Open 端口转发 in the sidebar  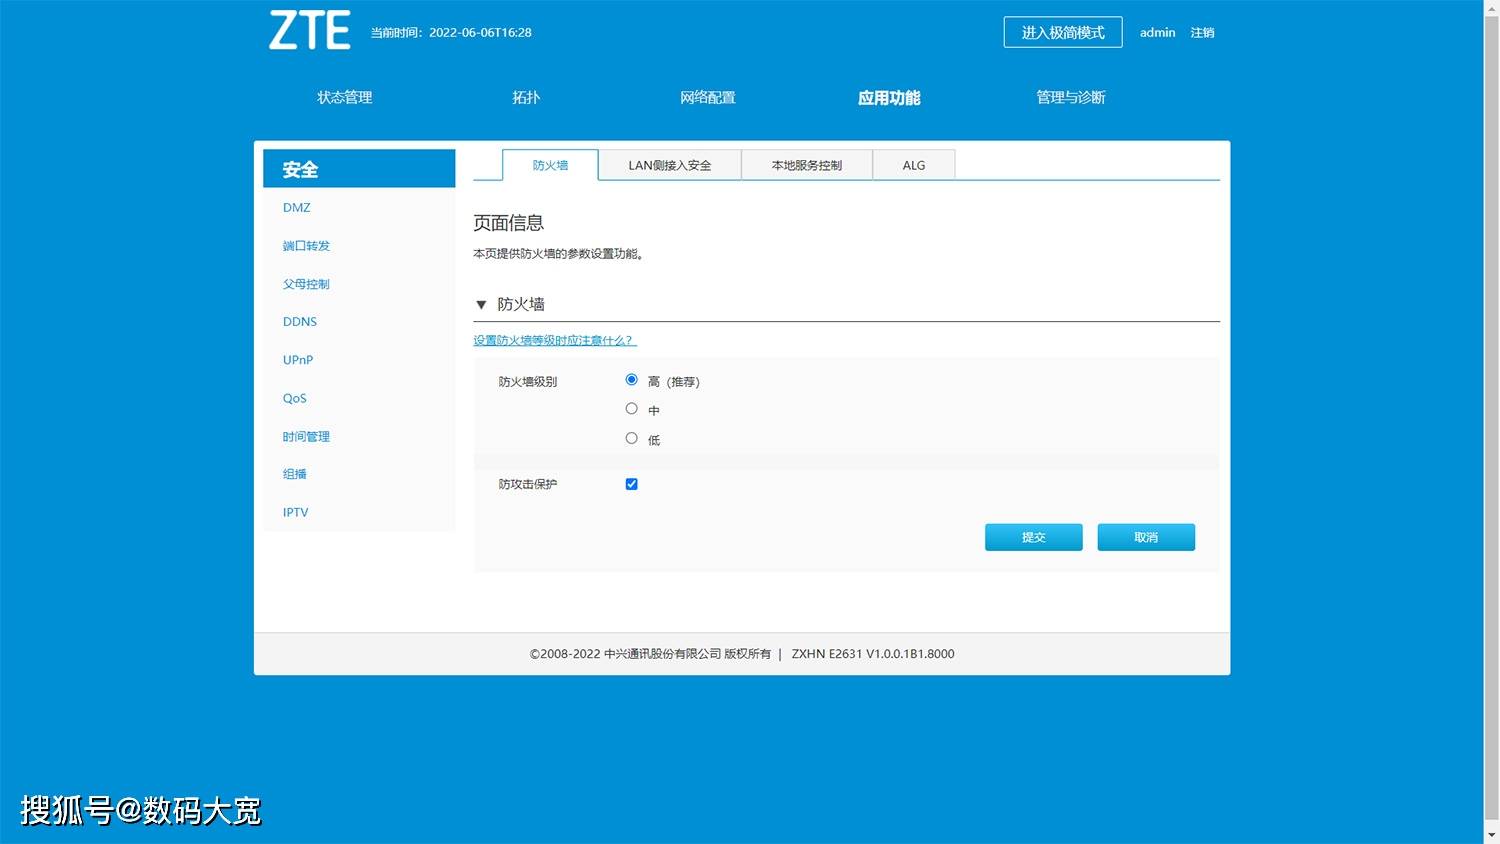[x=306, y=246]
